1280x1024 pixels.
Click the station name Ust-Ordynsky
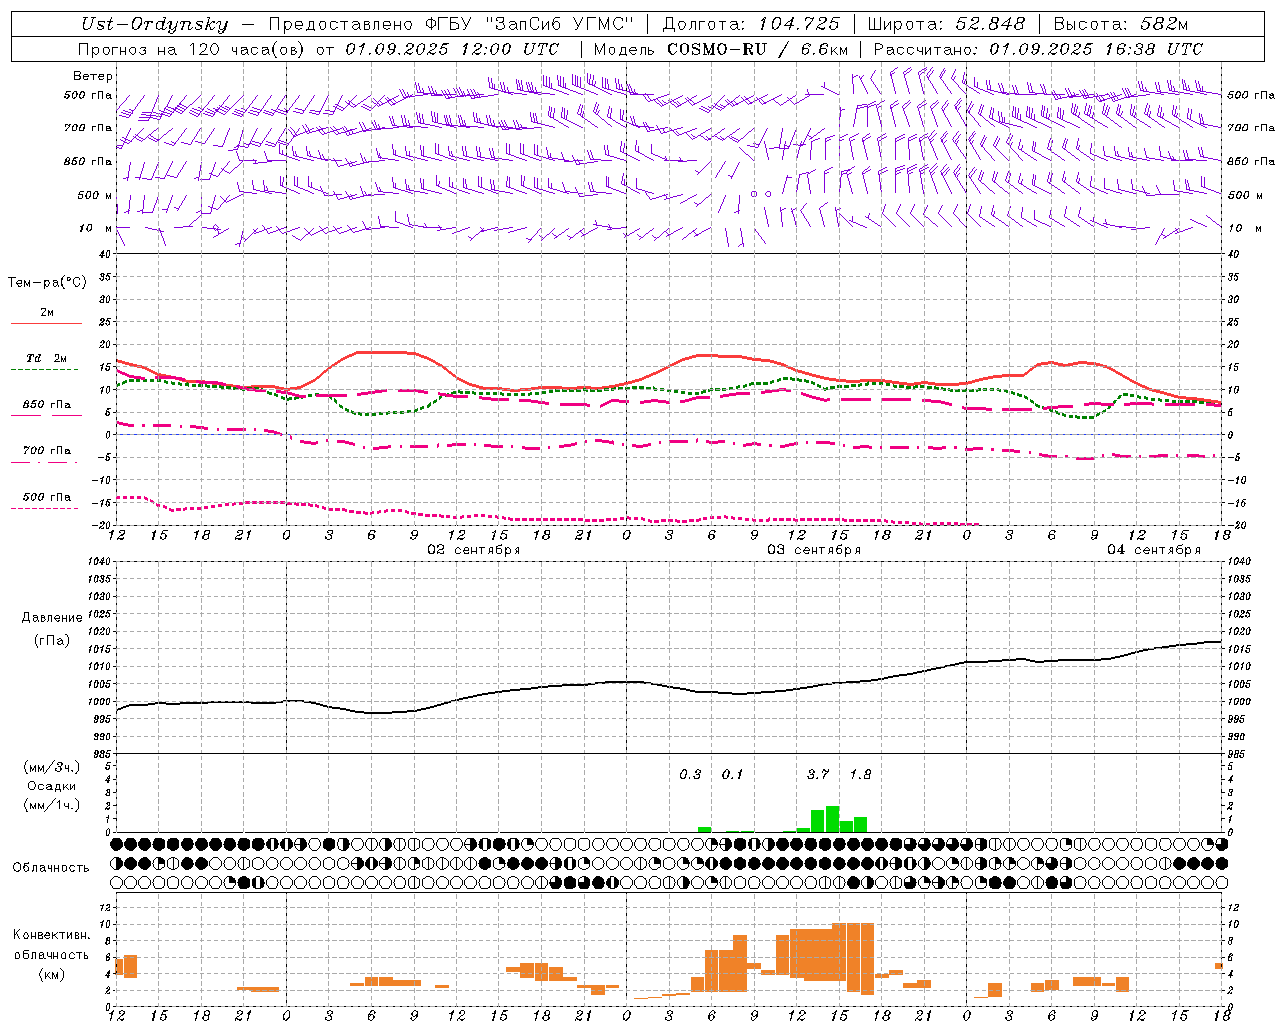pyautogui.click(x=154, y=24)
